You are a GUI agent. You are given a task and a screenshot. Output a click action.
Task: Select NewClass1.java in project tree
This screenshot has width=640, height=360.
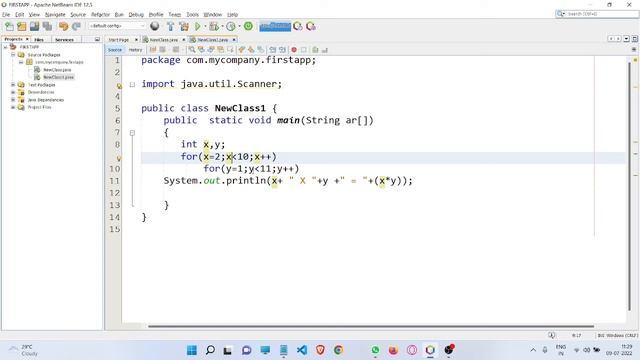click(58, 77)
